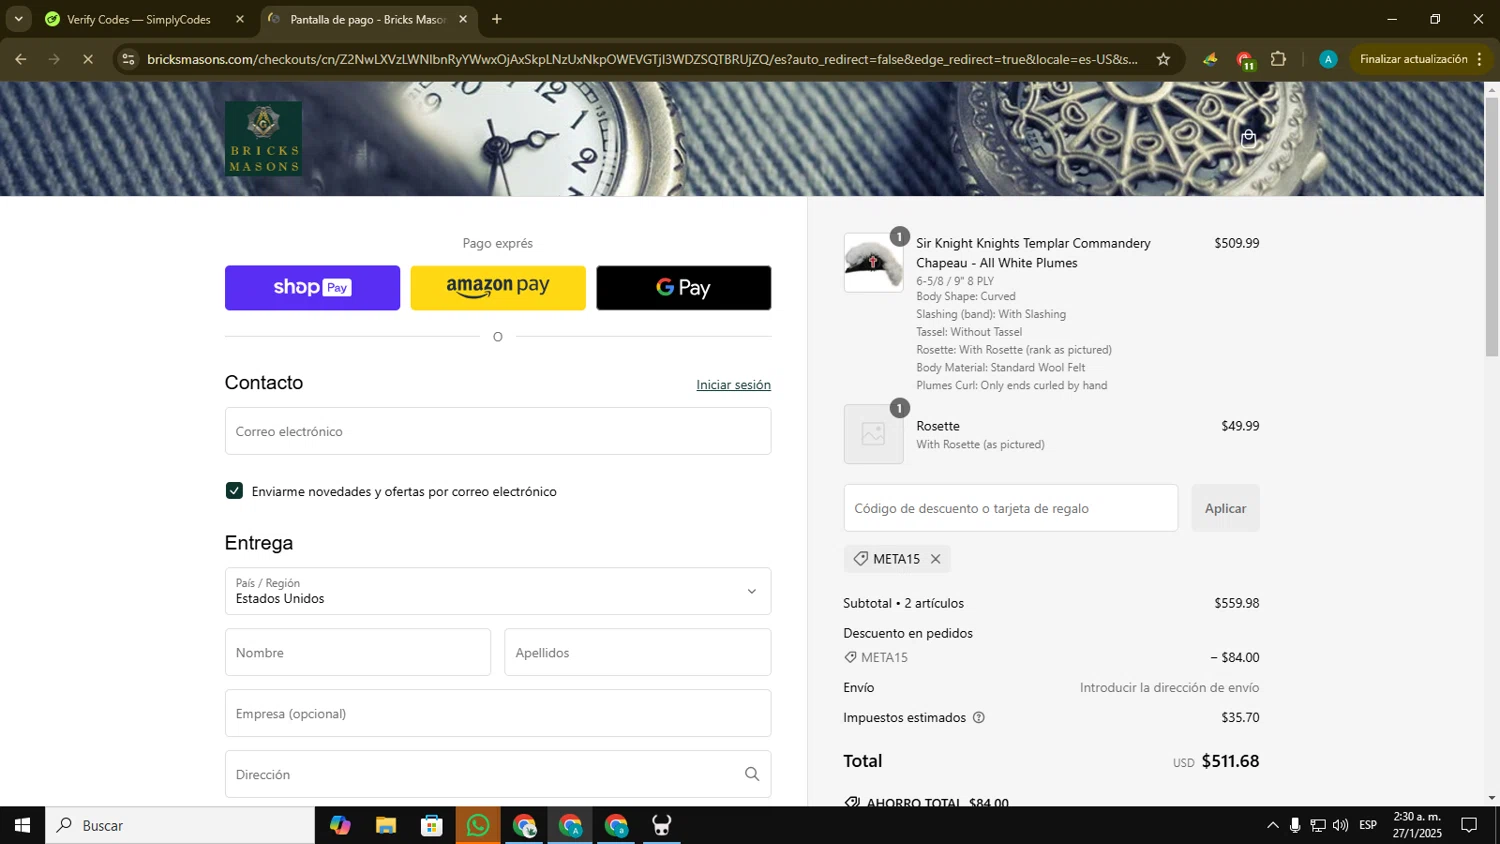
Task: Click the Nombre input field
Action: click(x=358, y=652)
